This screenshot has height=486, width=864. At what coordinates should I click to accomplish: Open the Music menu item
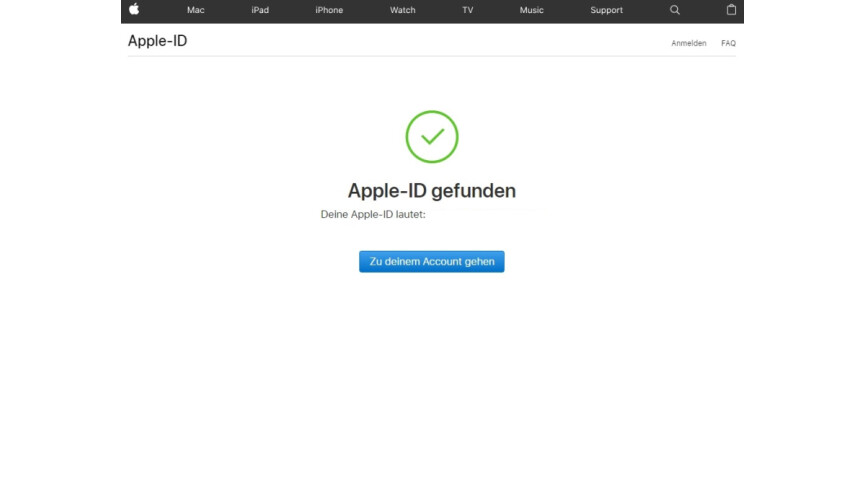pyautogui.click(x=531, y=10)
